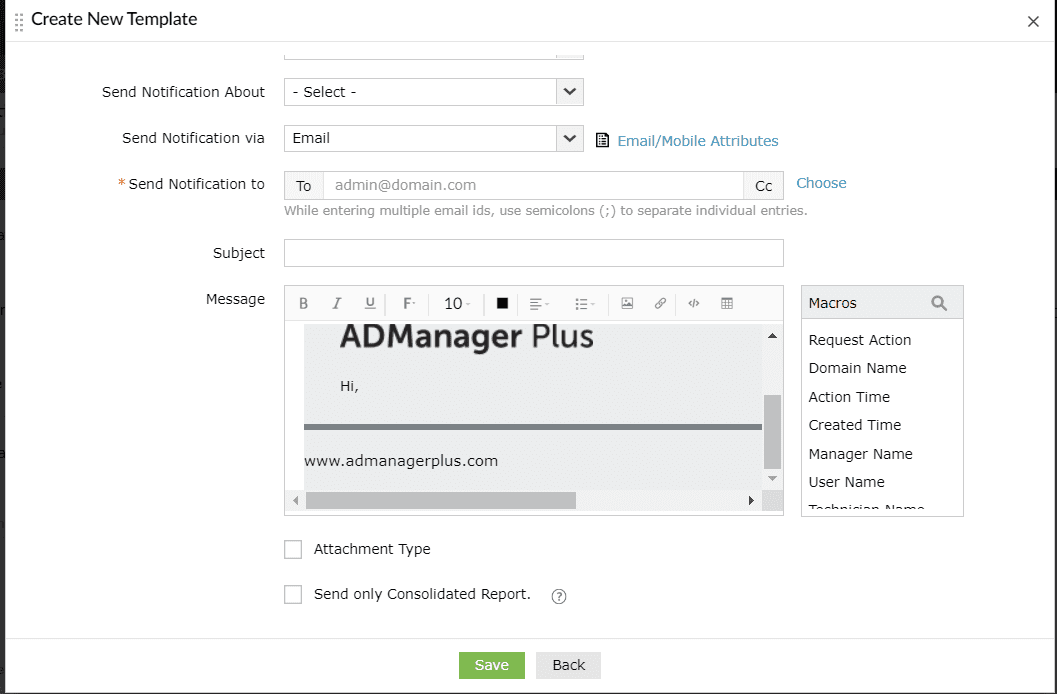The height and width of the screenshot is (694, 1057).
Task: Open the HTML source code view
Action: 693,303
